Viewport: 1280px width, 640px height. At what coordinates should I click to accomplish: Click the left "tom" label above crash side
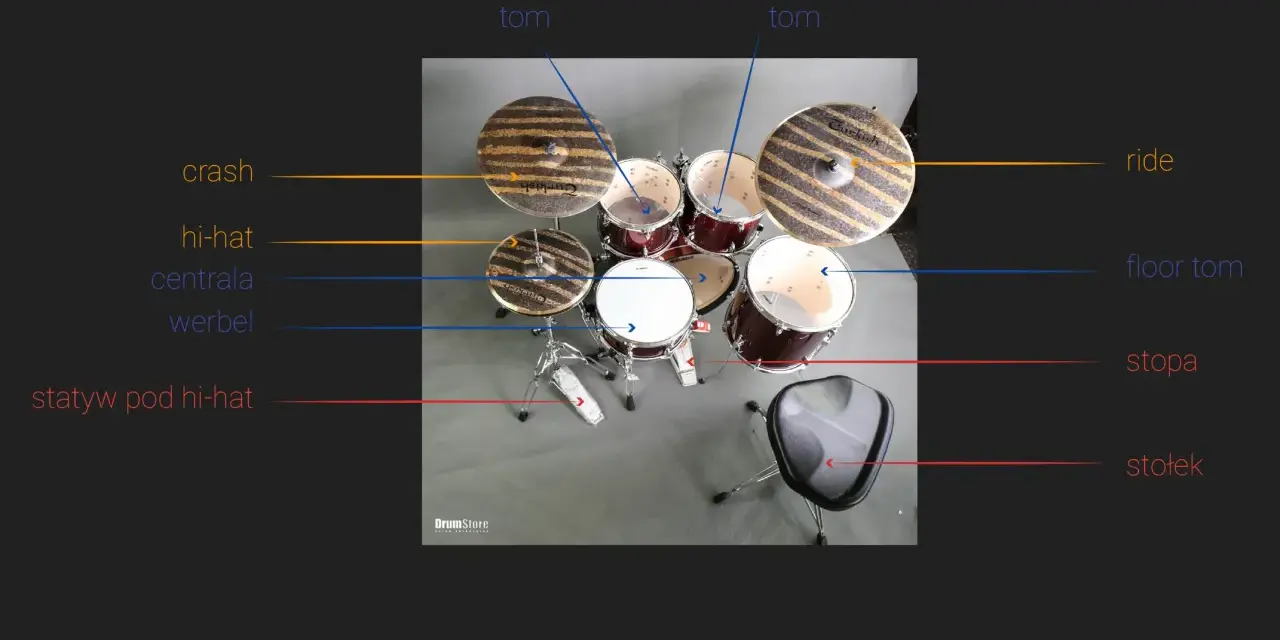[x=525, y=17]
